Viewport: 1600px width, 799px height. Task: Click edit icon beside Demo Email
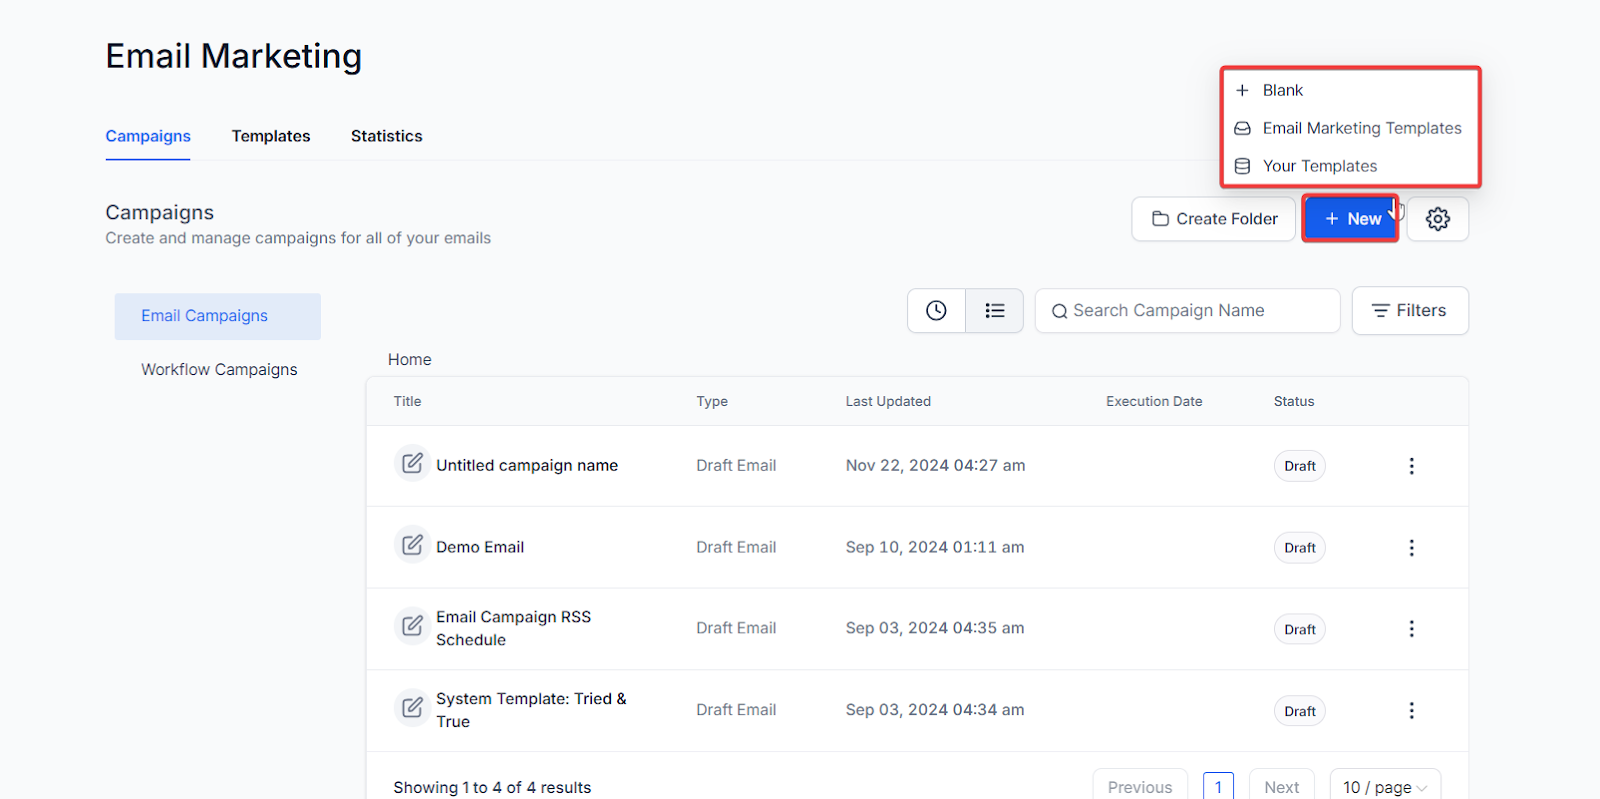(412, 546)
